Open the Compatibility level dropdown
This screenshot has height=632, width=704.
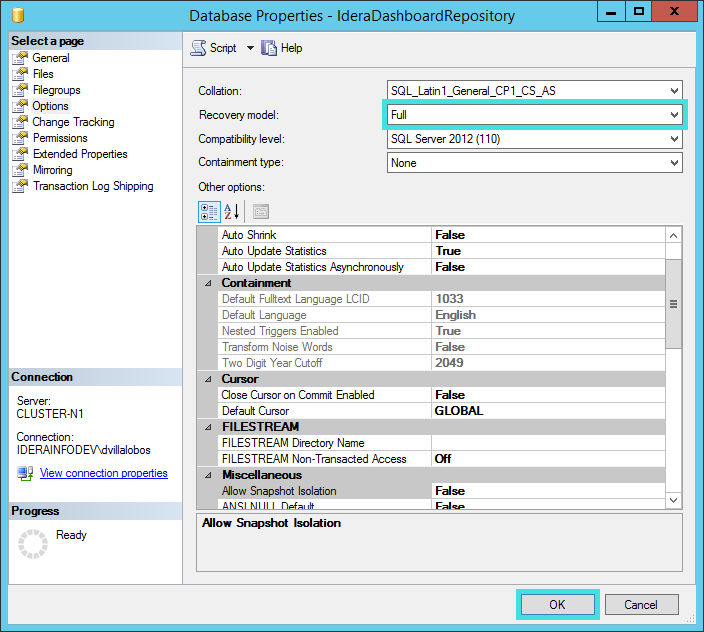[674, 139]
